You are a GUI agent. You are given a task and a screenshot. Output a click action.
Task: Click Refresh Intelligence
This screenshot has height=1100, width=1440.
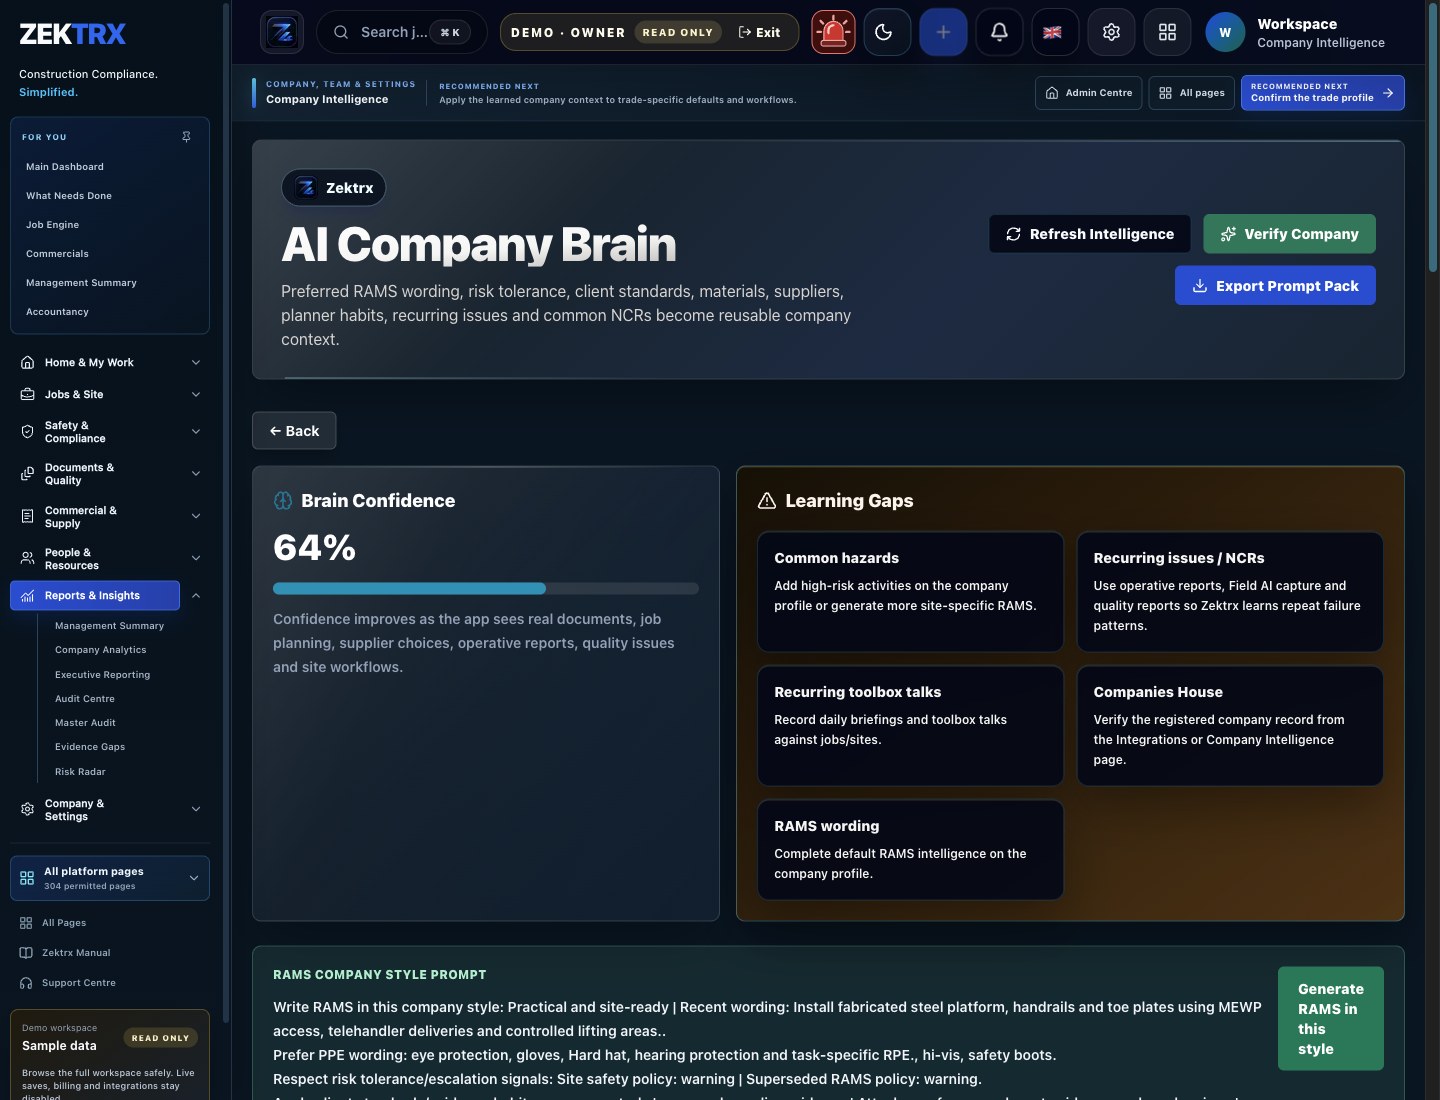click(x=1090, y=234)
